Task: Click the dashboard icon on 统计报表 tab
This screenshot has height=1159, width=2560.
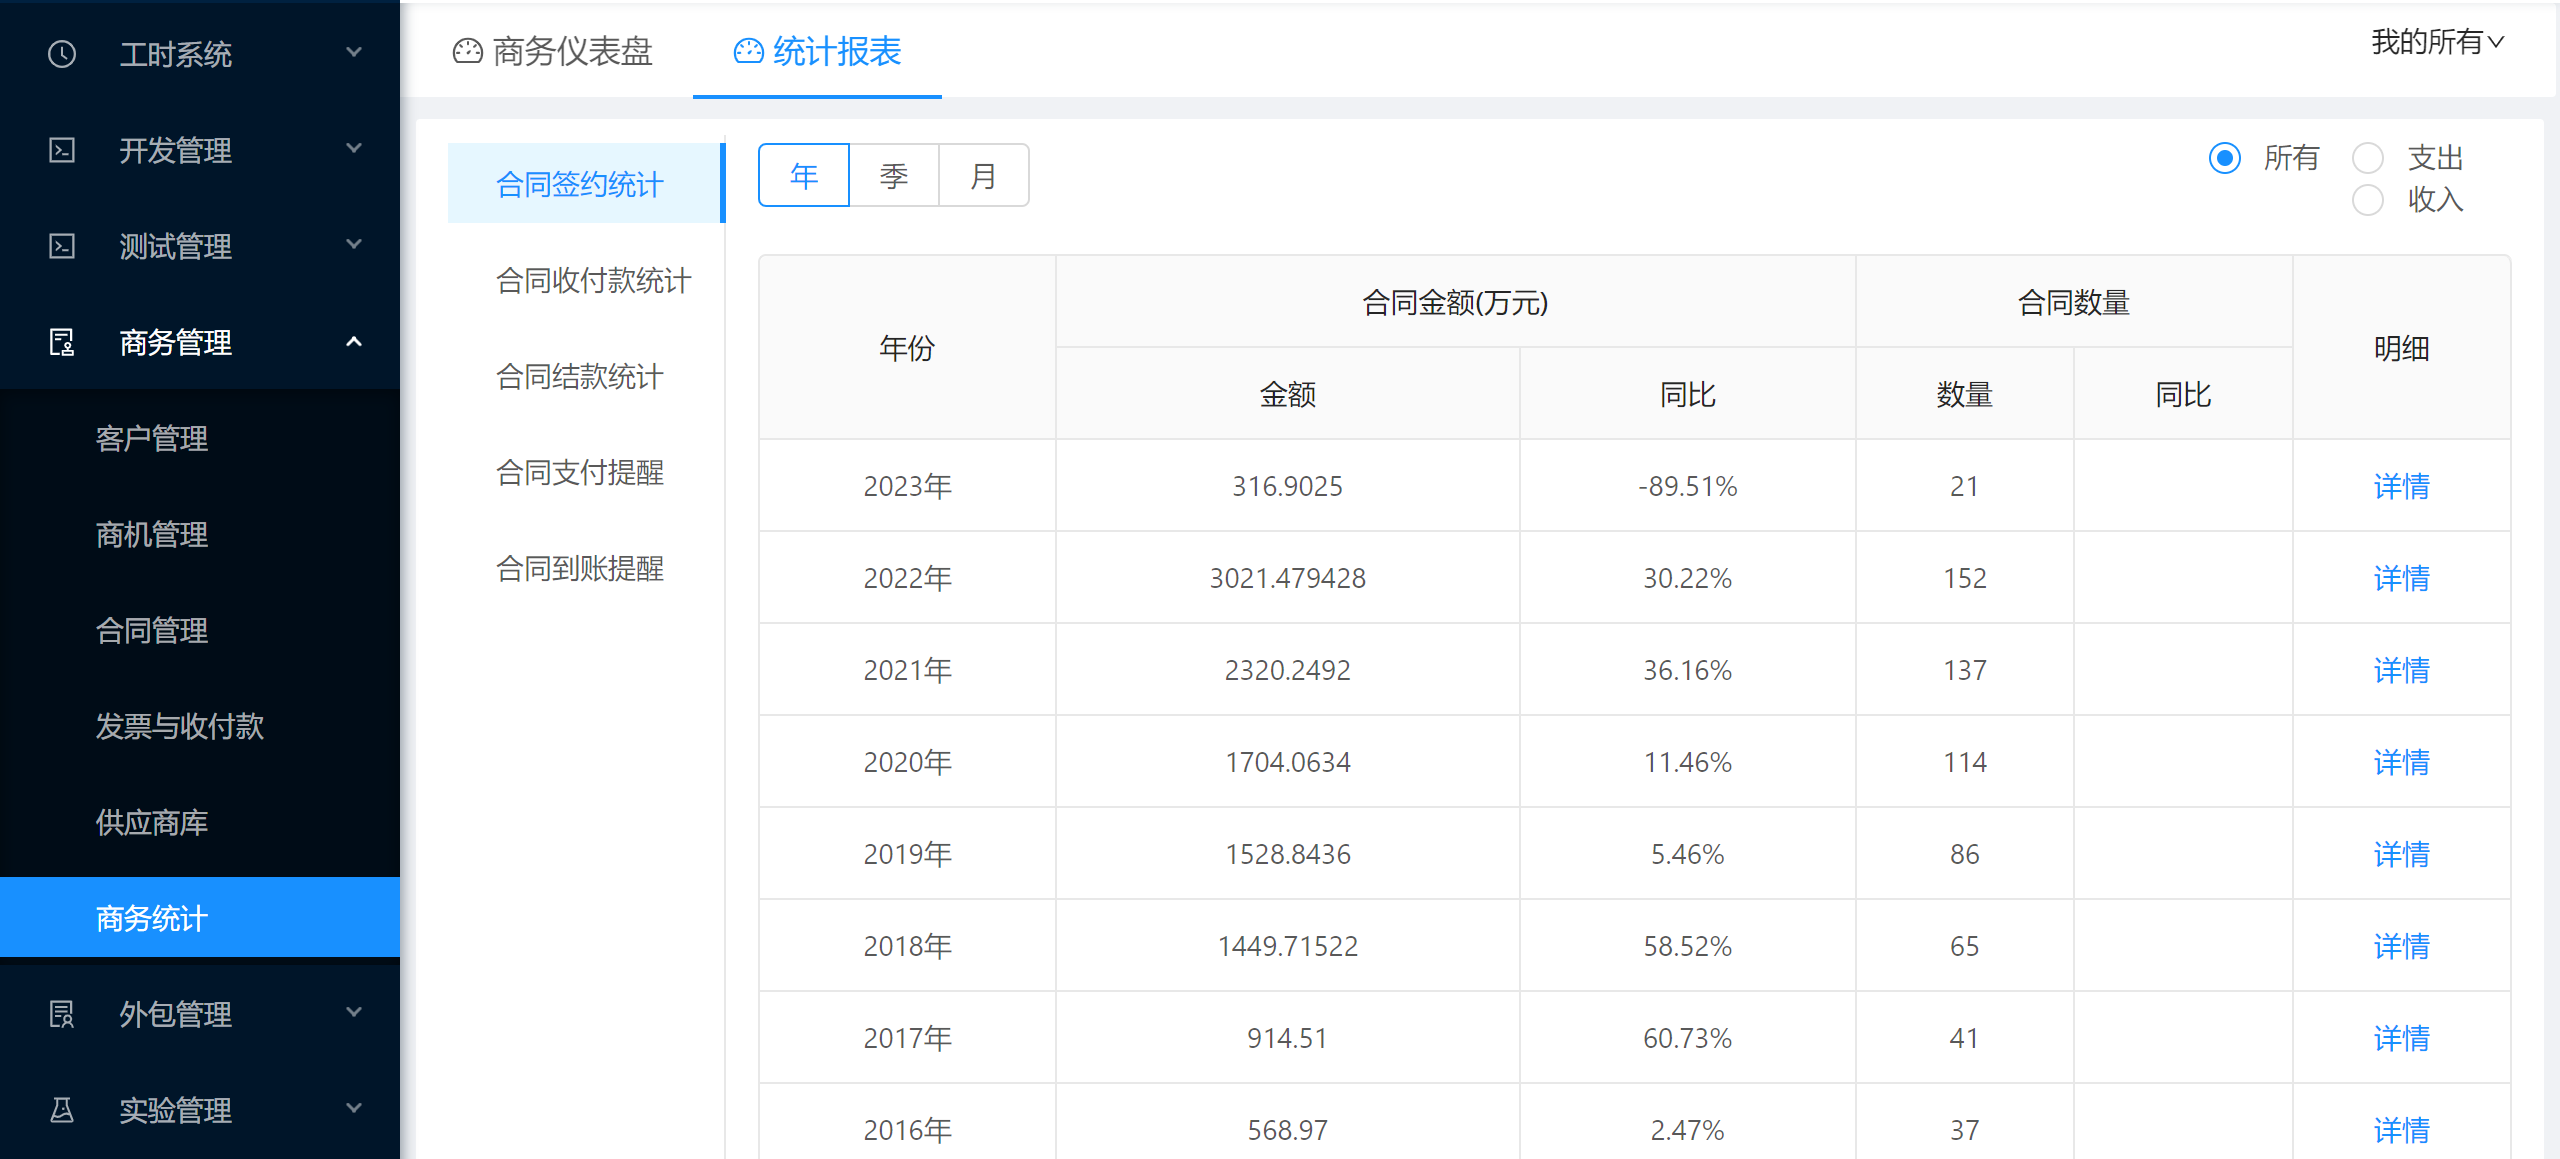Action: click(748, 51)
